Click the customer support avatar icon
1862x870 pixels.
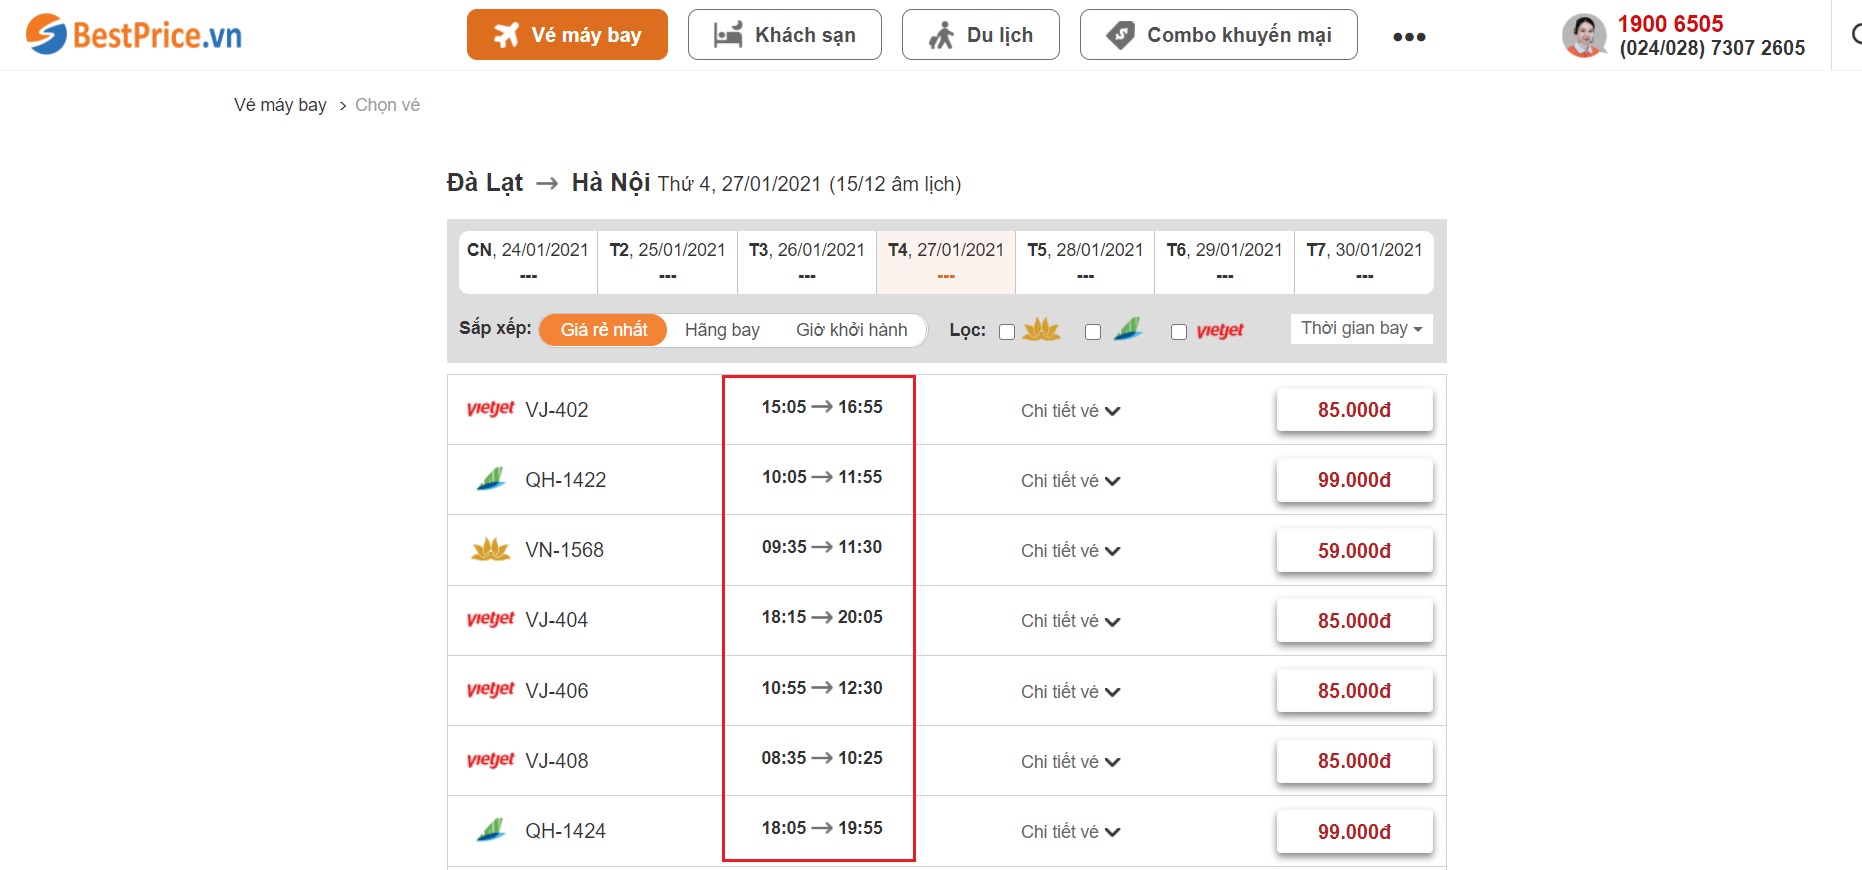1584,36
